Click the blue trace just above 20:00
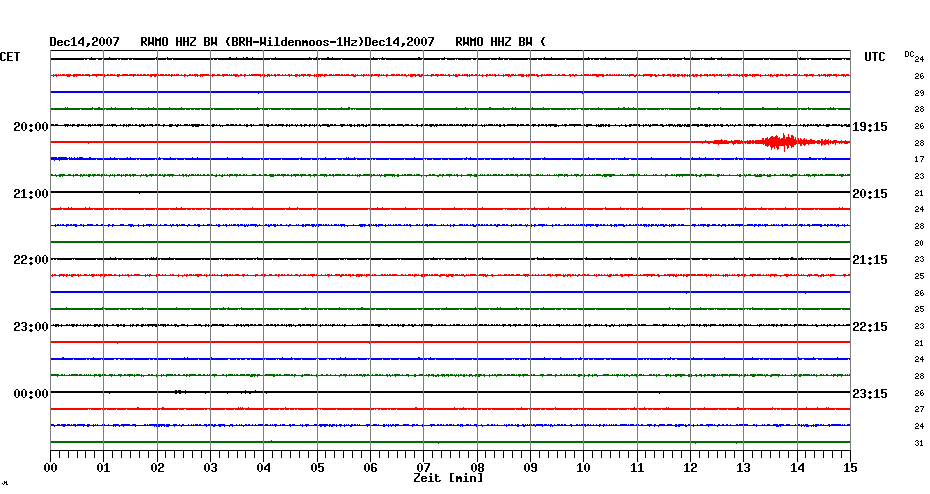The height and width of the screenshot is (494, 930). (x=450, y=93)
